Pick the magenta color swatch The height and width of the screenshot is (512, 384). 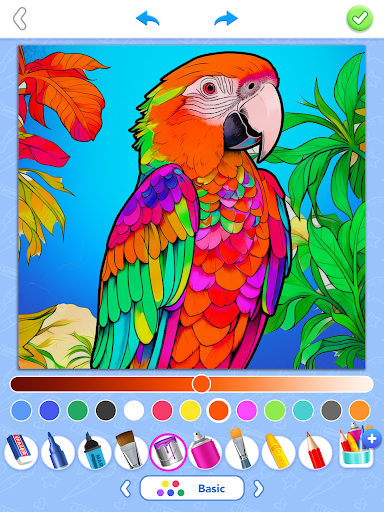pyautogui.click(x=247, y=410)
